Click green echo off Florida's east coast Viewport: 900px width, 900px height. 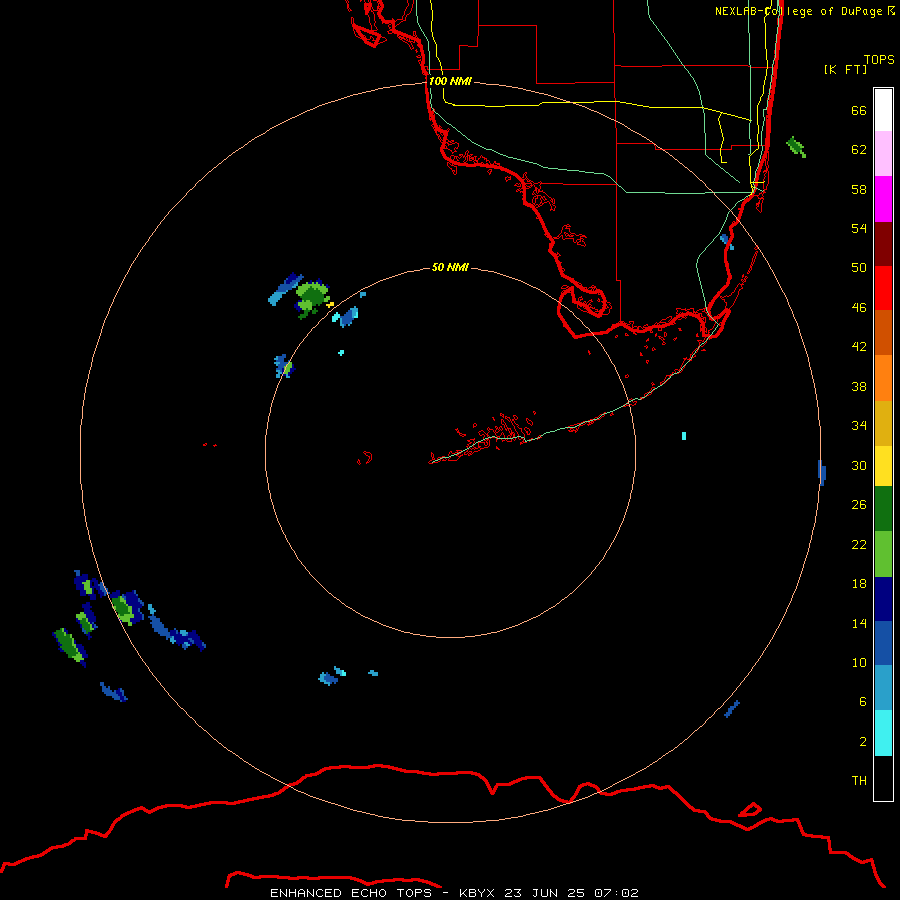click(796, 147)
